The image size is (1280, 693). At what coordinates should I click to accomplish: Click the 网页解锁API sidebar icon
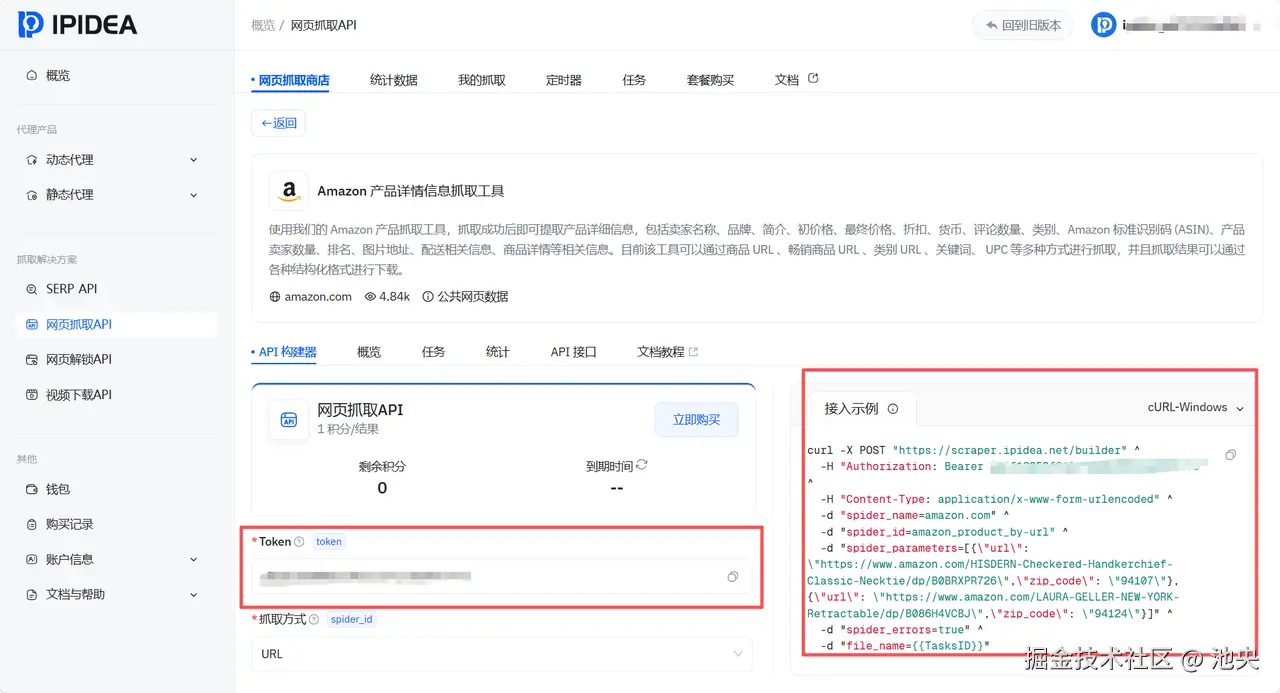coord(32,359)
